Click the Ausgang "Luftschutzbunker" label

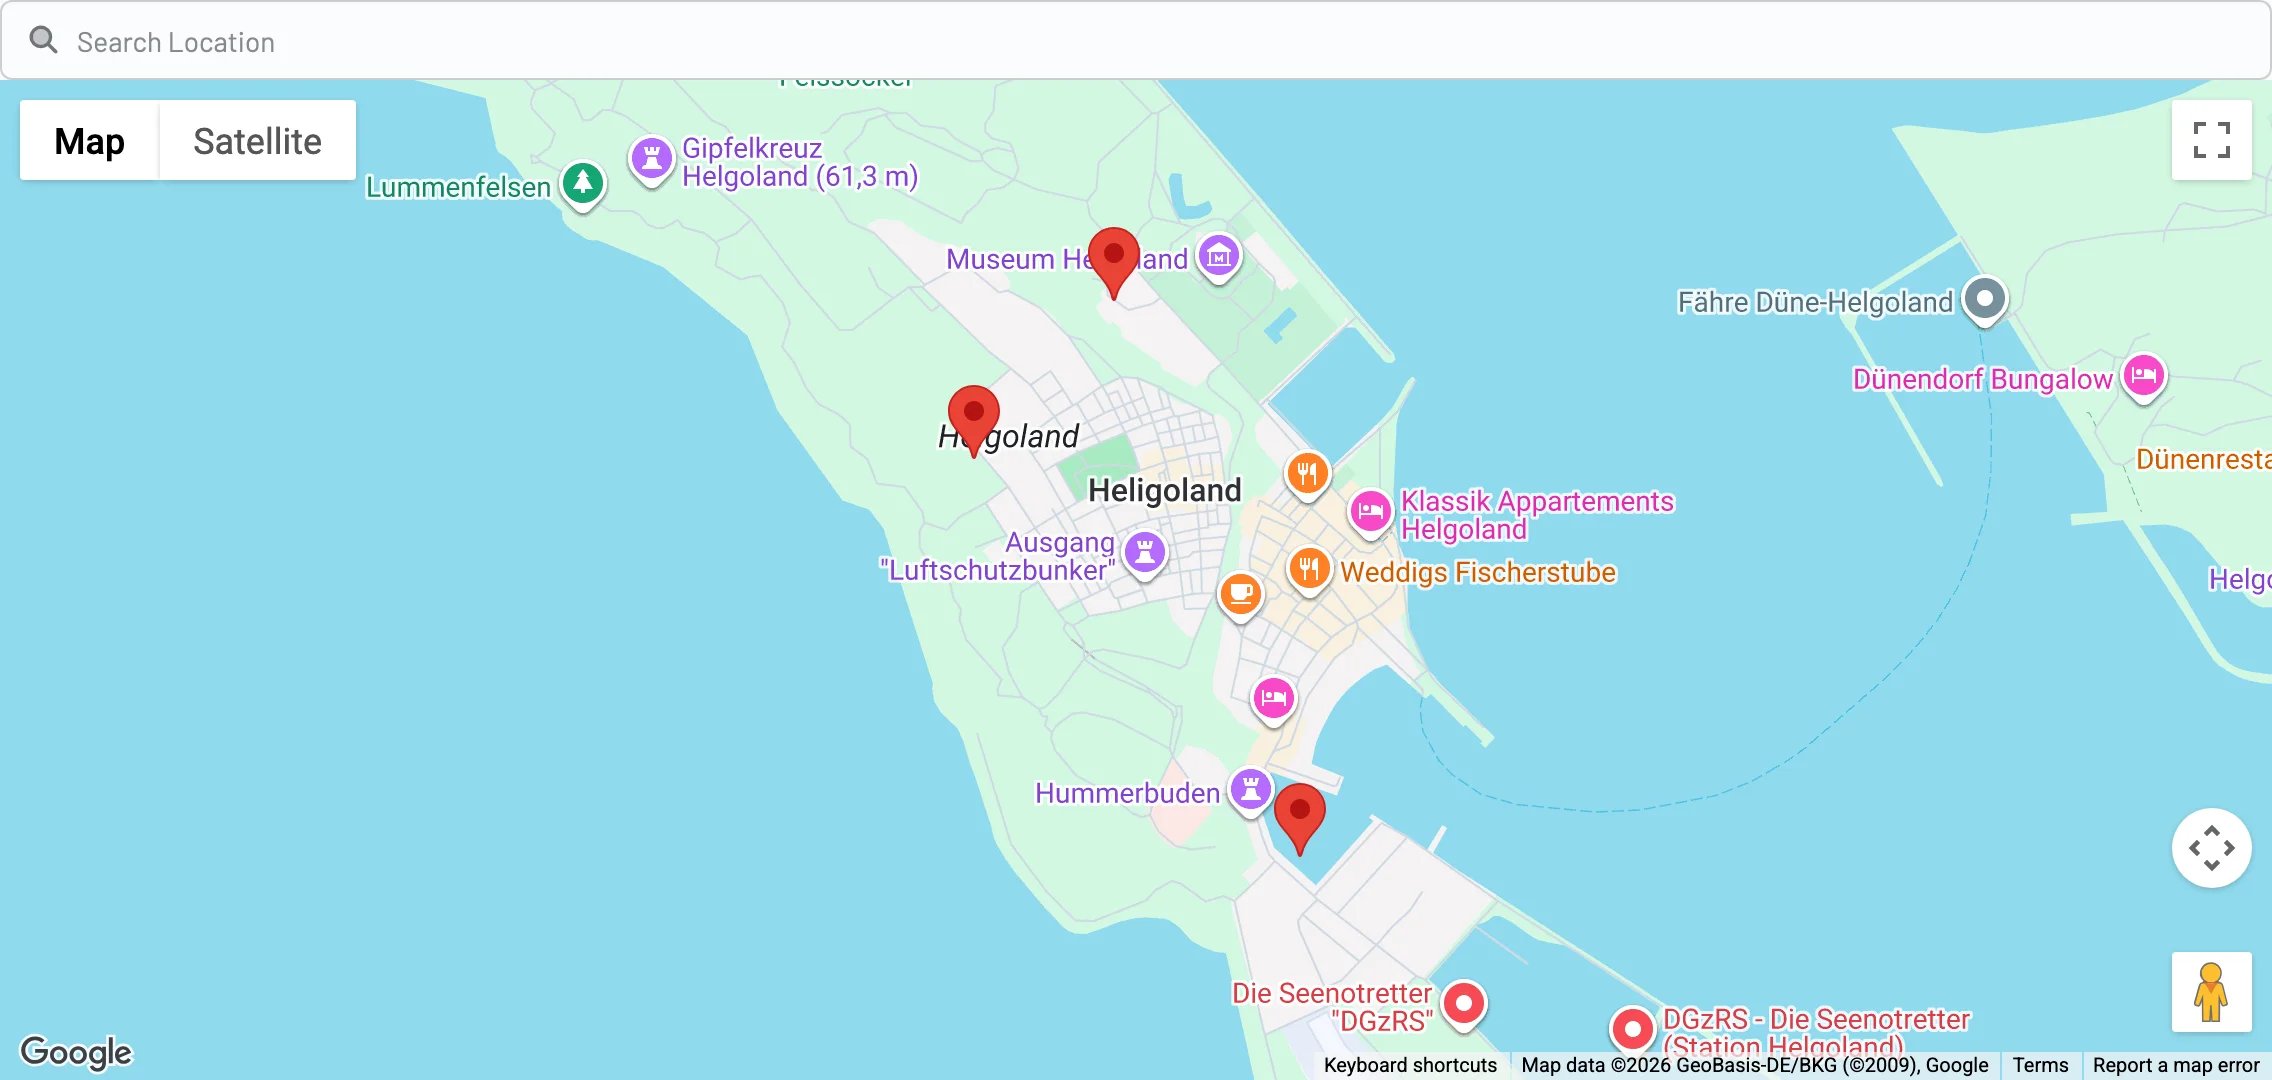997,556
